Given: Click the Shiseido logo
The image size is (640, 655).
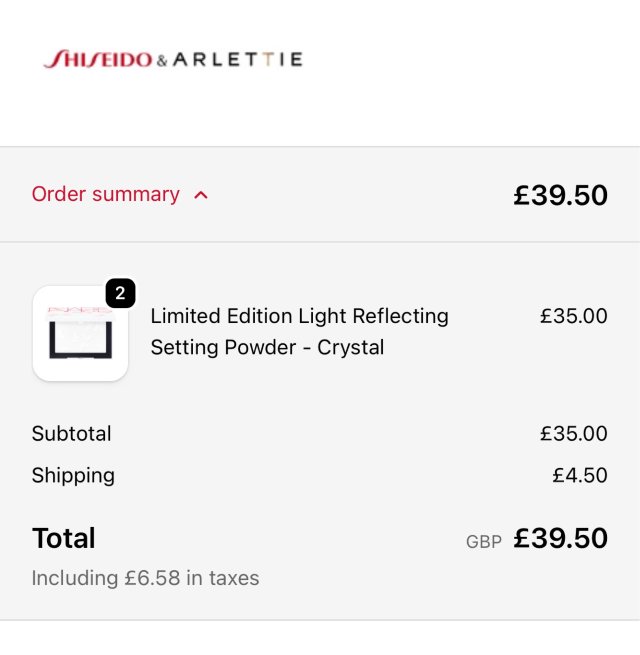Looking at the screenshot, I should [x=98, y=60].
